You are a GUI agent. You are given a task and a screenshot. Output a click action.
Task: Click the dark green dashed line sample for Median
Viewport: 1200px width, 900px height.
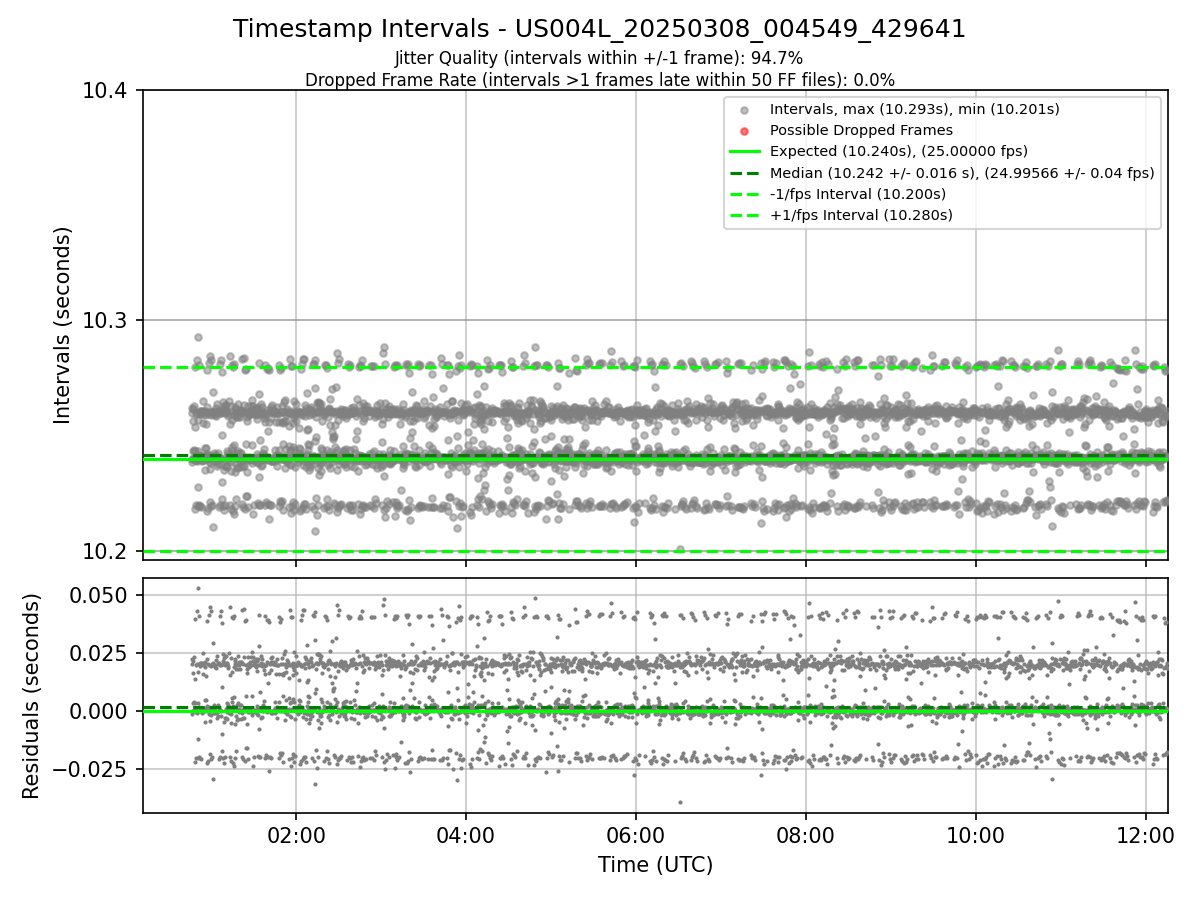click(x=743, y=173)
